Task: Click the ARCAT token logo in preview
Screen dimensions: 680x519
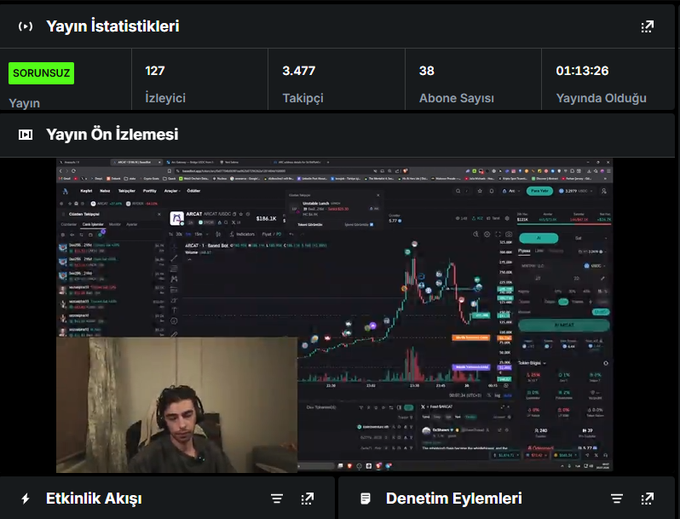Action: [177, 218]
